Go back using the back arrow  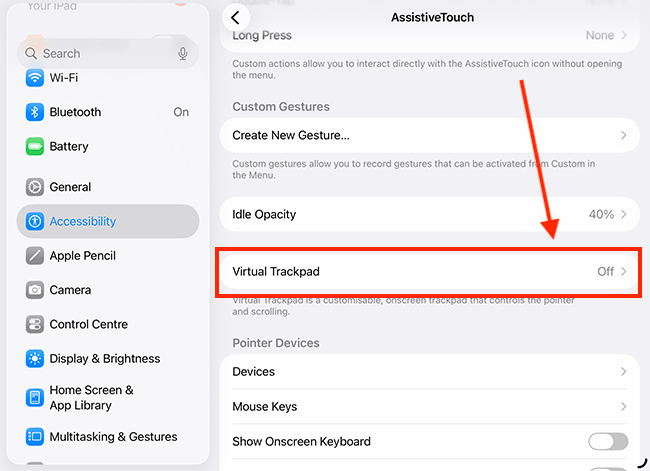tap(236, 18)
